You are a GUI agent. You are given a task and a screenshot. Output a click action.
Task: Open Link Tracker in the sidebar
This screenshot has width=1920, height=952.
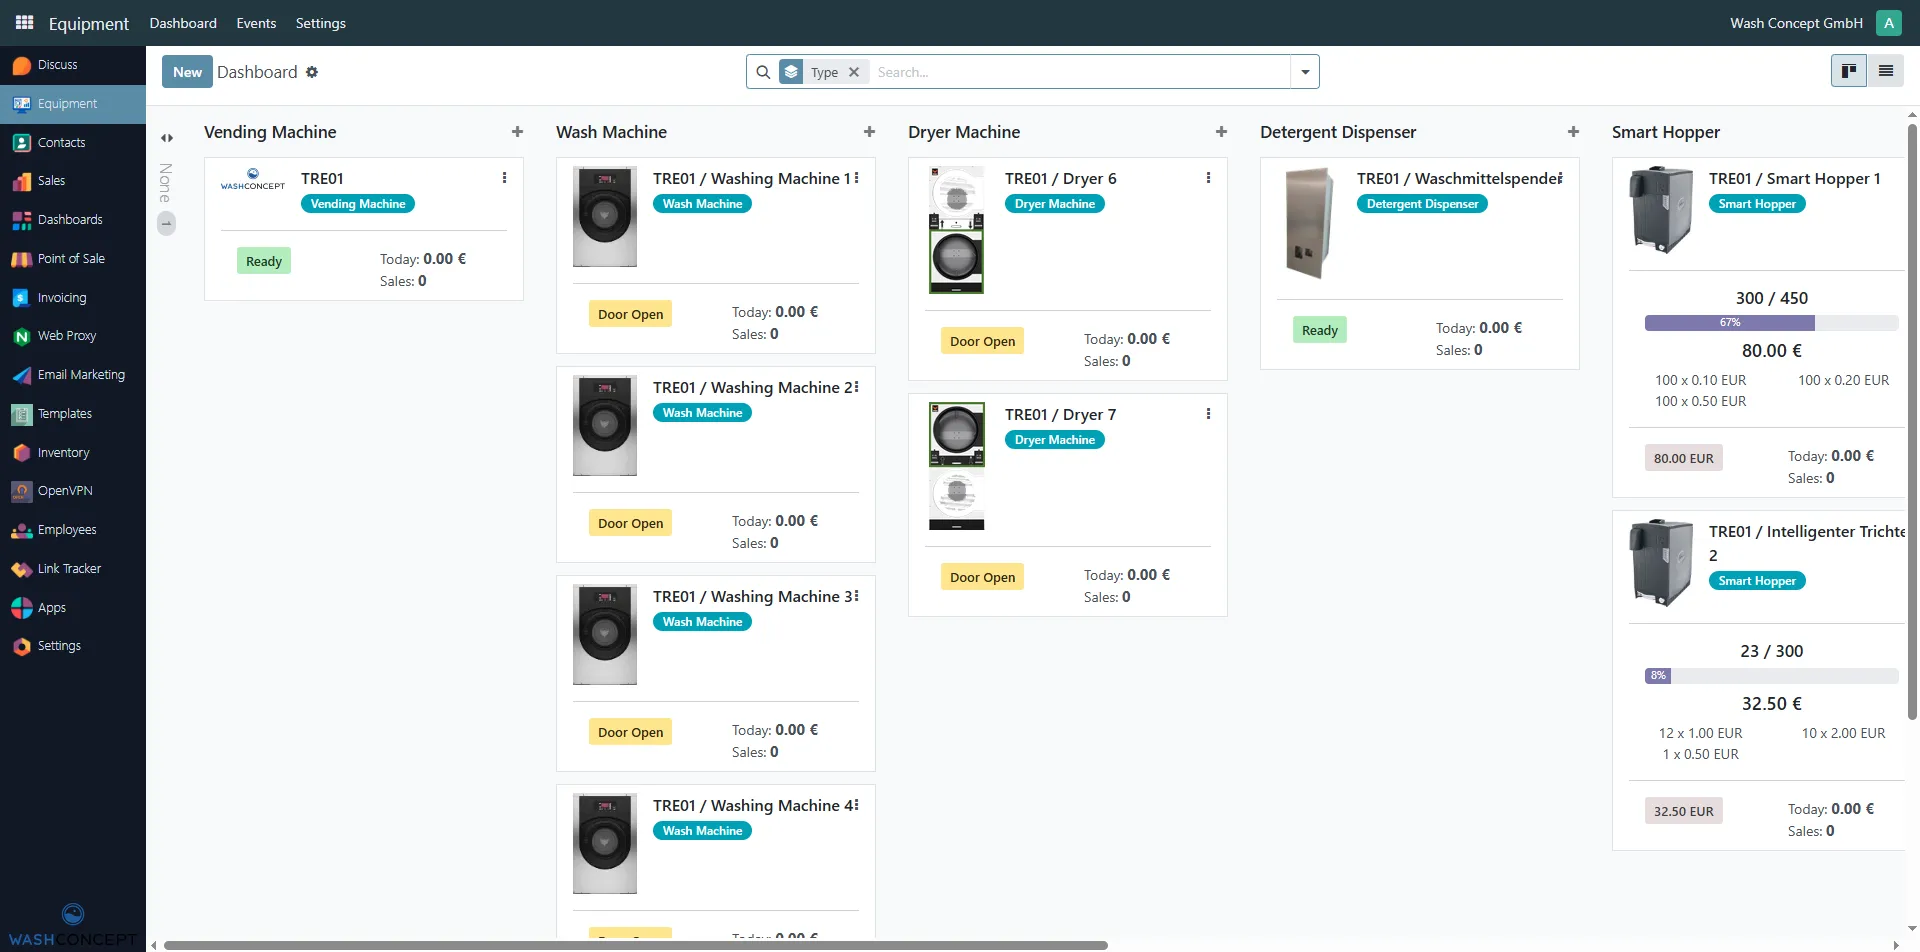[x=68, y=568]
